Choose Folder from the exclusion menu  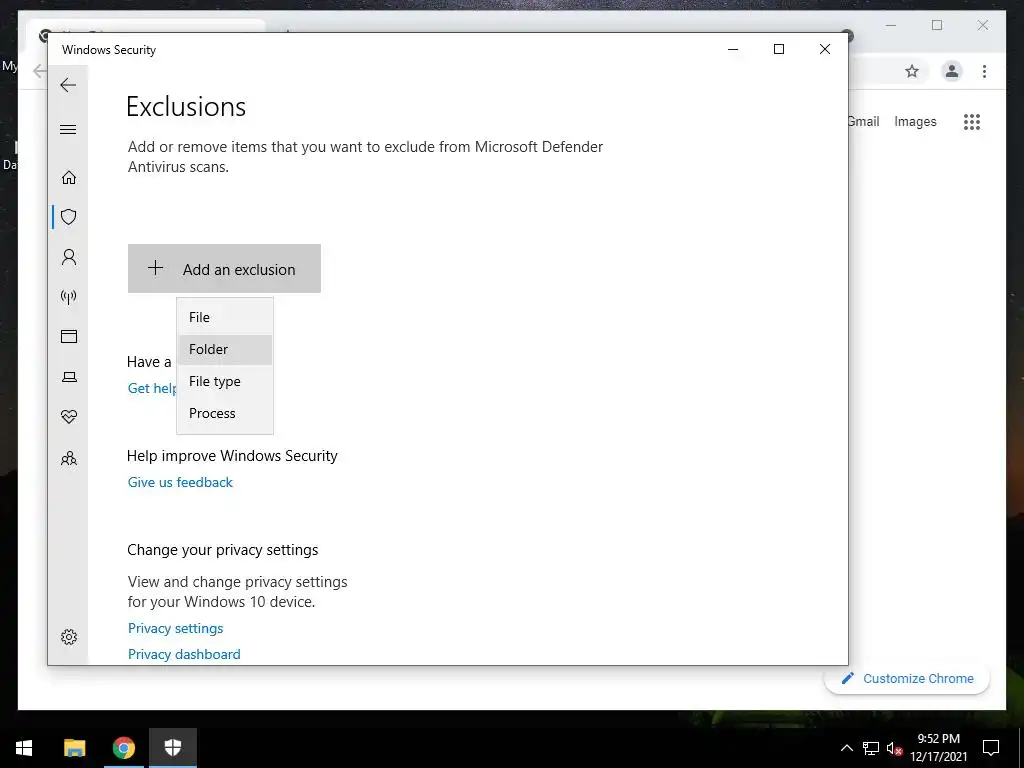225,349
